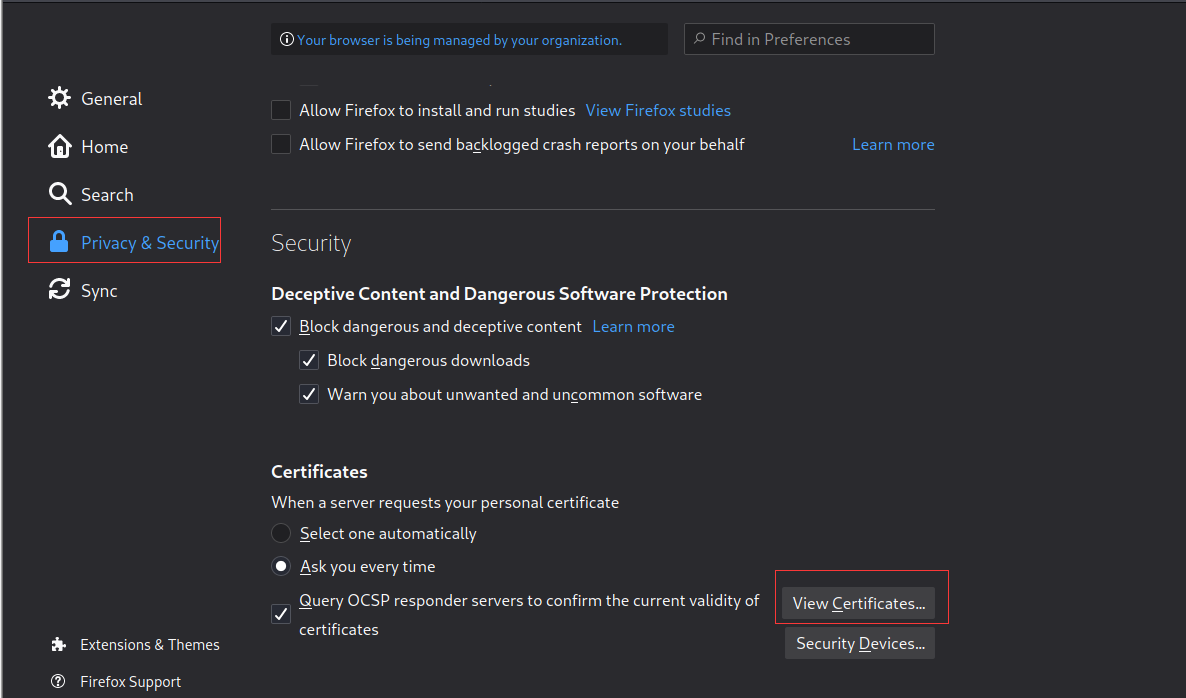Toggle backlogged crash reports checkbox
This screenshot has height=698, width=1186.
(281, 144)
